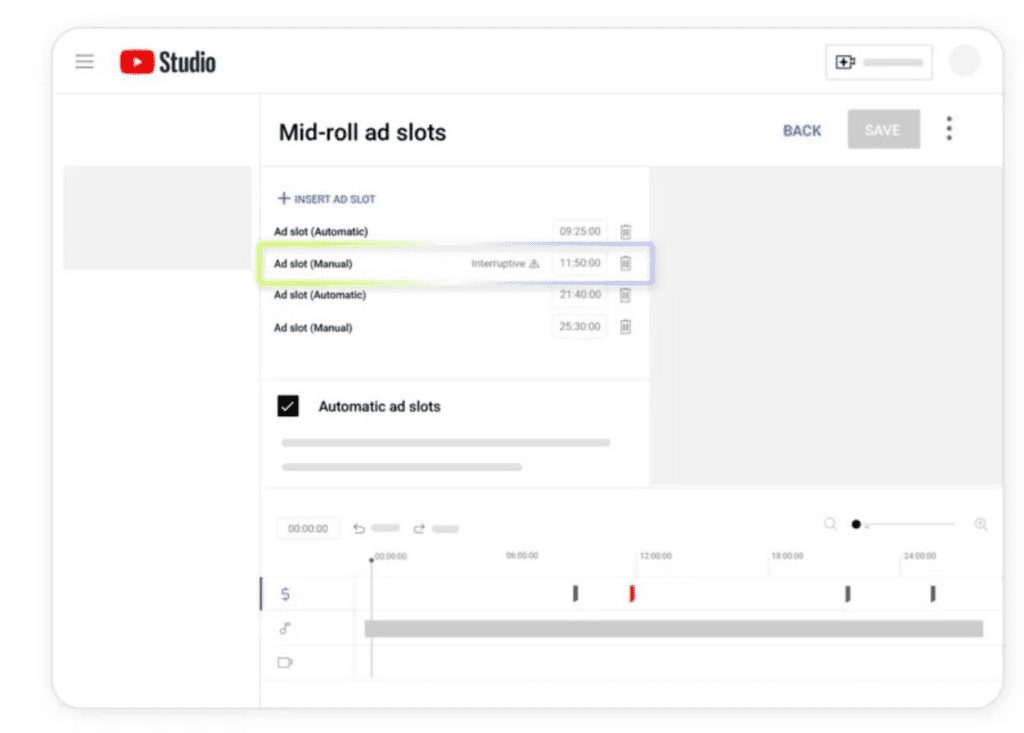The height and width of the screenshot is (733, 1024).
Task: Zoom in the timeline with magnifier plus
Action: point(981,524)
